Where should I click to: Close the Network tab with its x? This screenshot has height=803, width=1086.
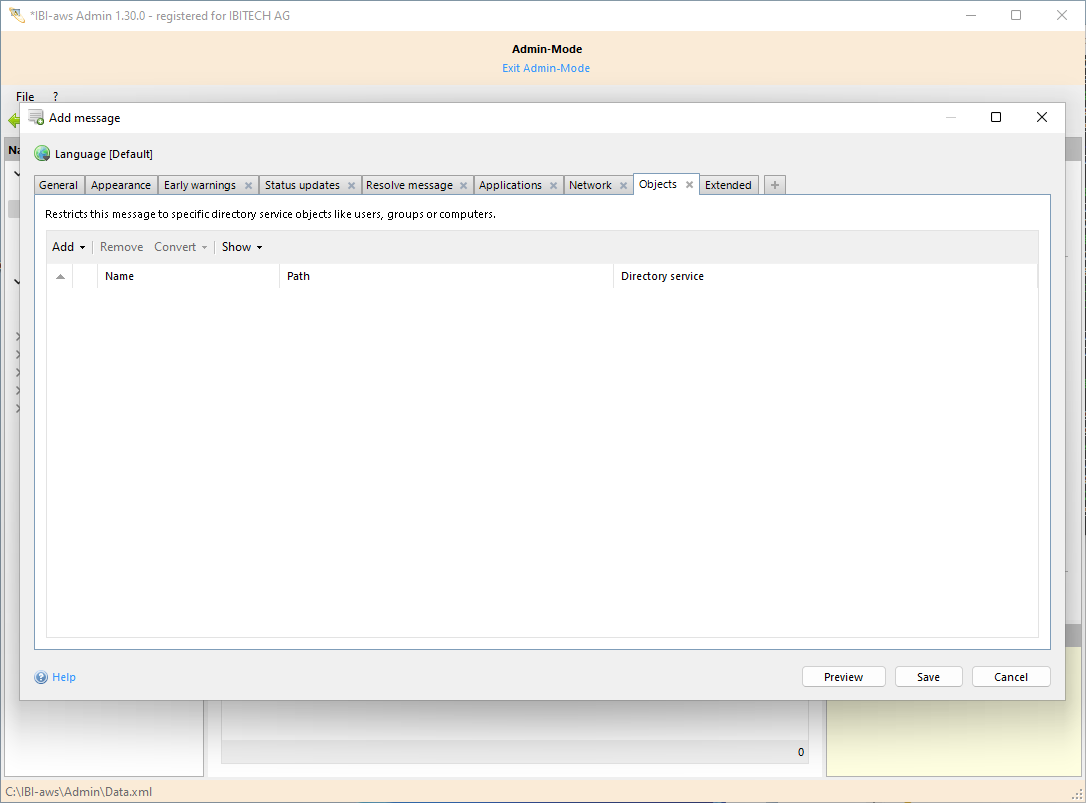coord(623,186)
